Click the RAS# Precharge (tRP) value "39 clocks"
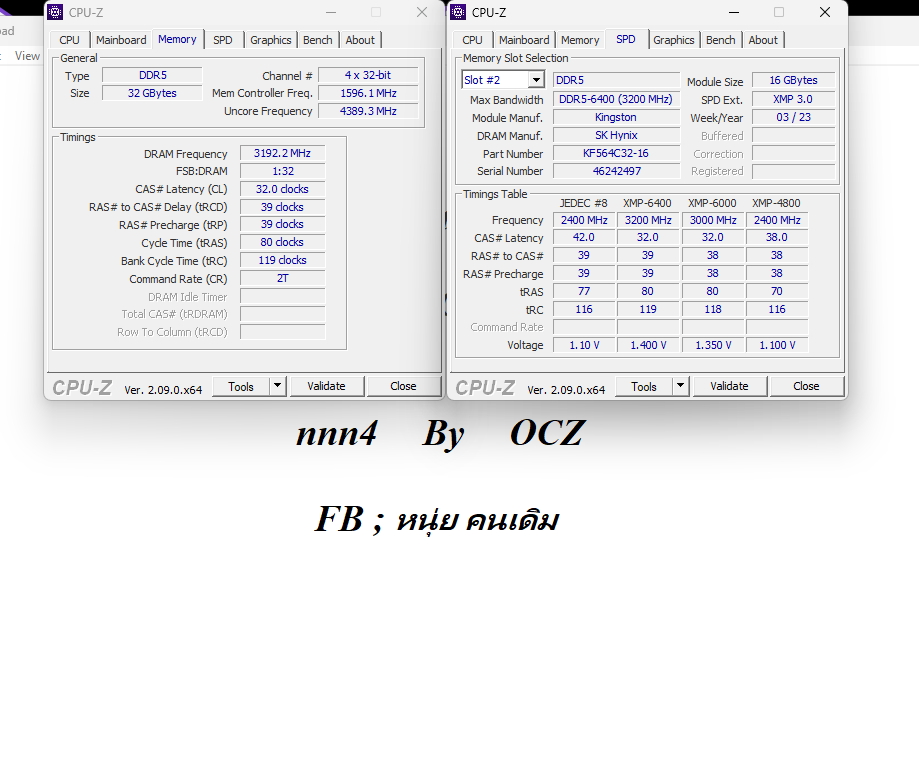 282,224
